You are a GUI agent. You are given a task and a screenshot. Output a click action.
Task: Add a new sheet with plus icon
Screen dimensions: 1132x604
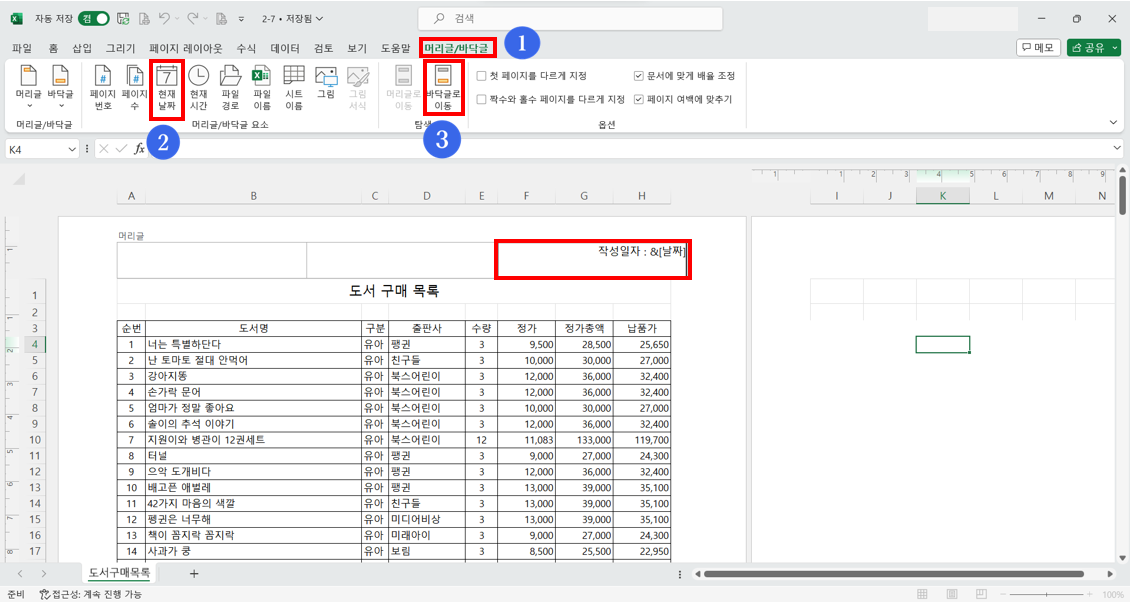point(193,574)
